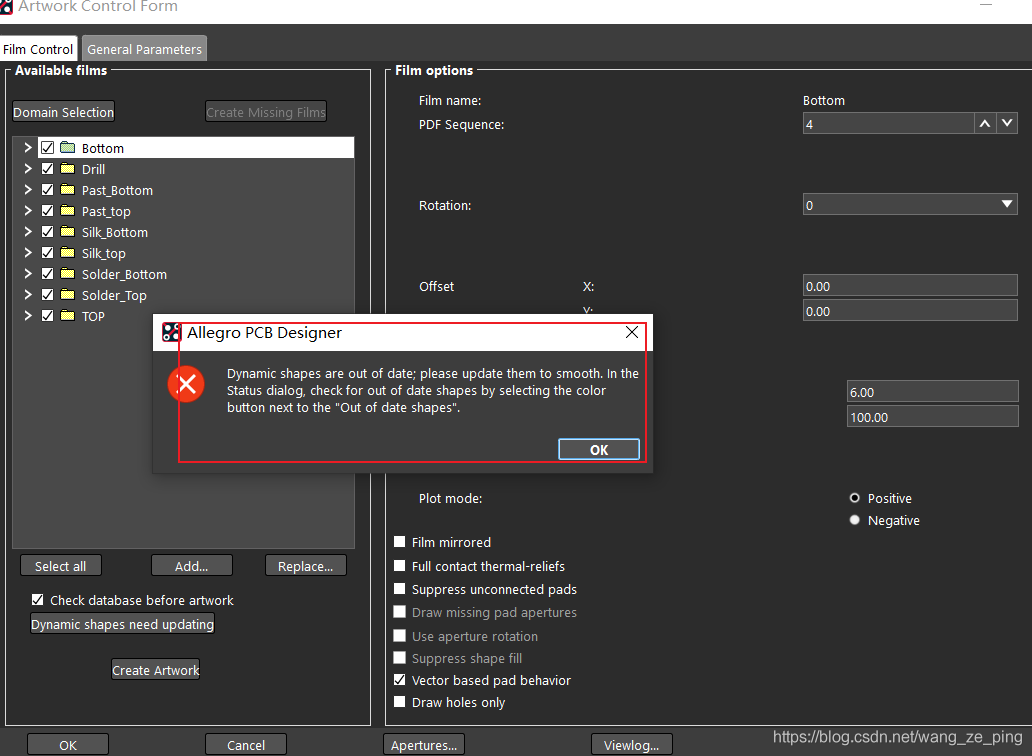Open the Viewlog... window
The width and height of the screenshot is (1032, 756).
coord(632,745)
